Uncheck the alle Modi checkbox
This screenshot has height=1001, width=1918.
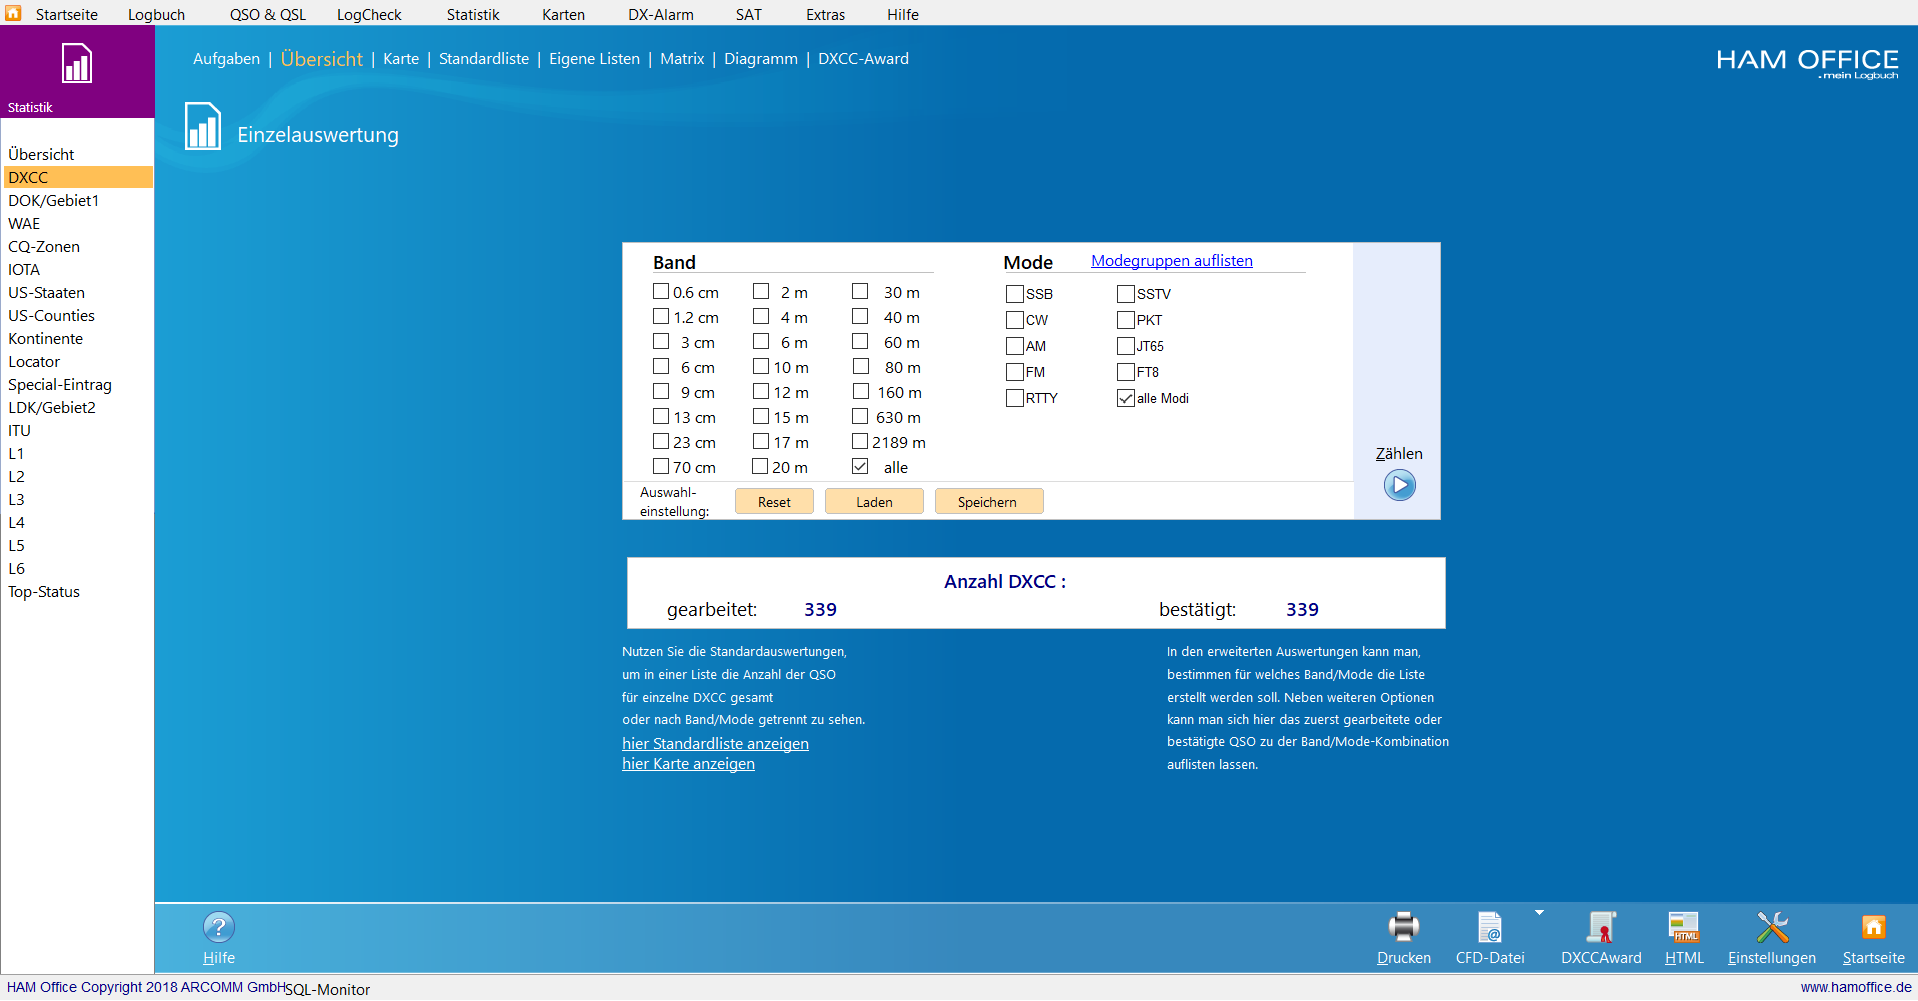point(1126,398)
